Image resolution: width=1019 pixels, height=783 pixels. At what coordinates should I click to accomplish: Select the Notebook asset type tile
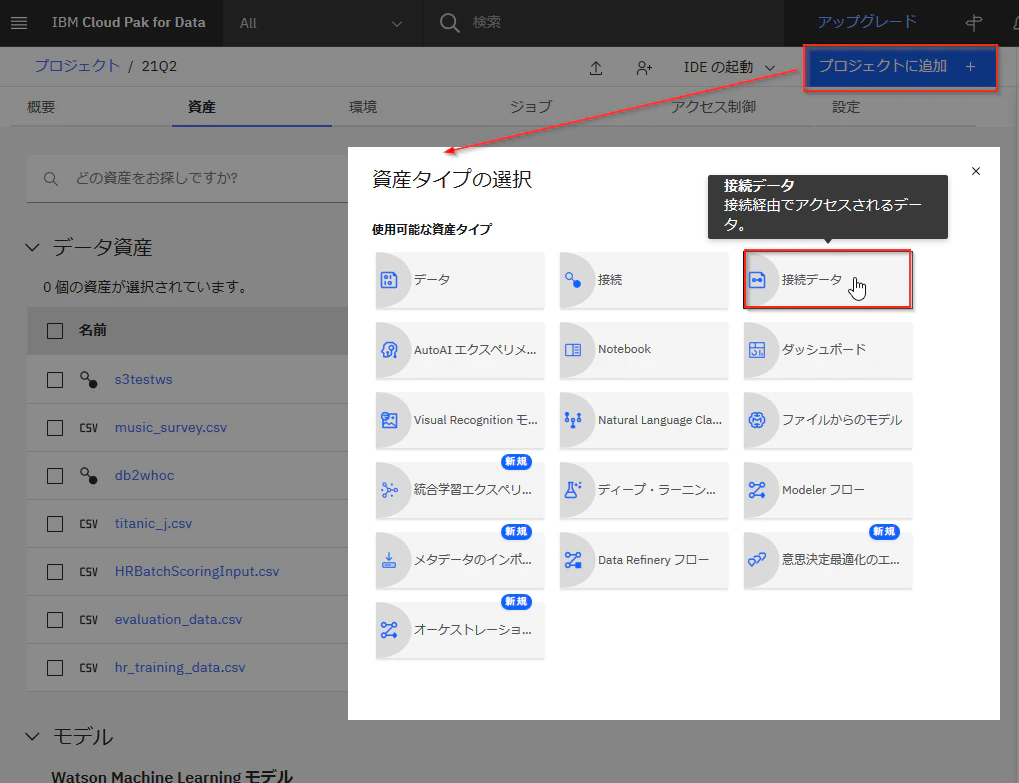click(643, 350)
